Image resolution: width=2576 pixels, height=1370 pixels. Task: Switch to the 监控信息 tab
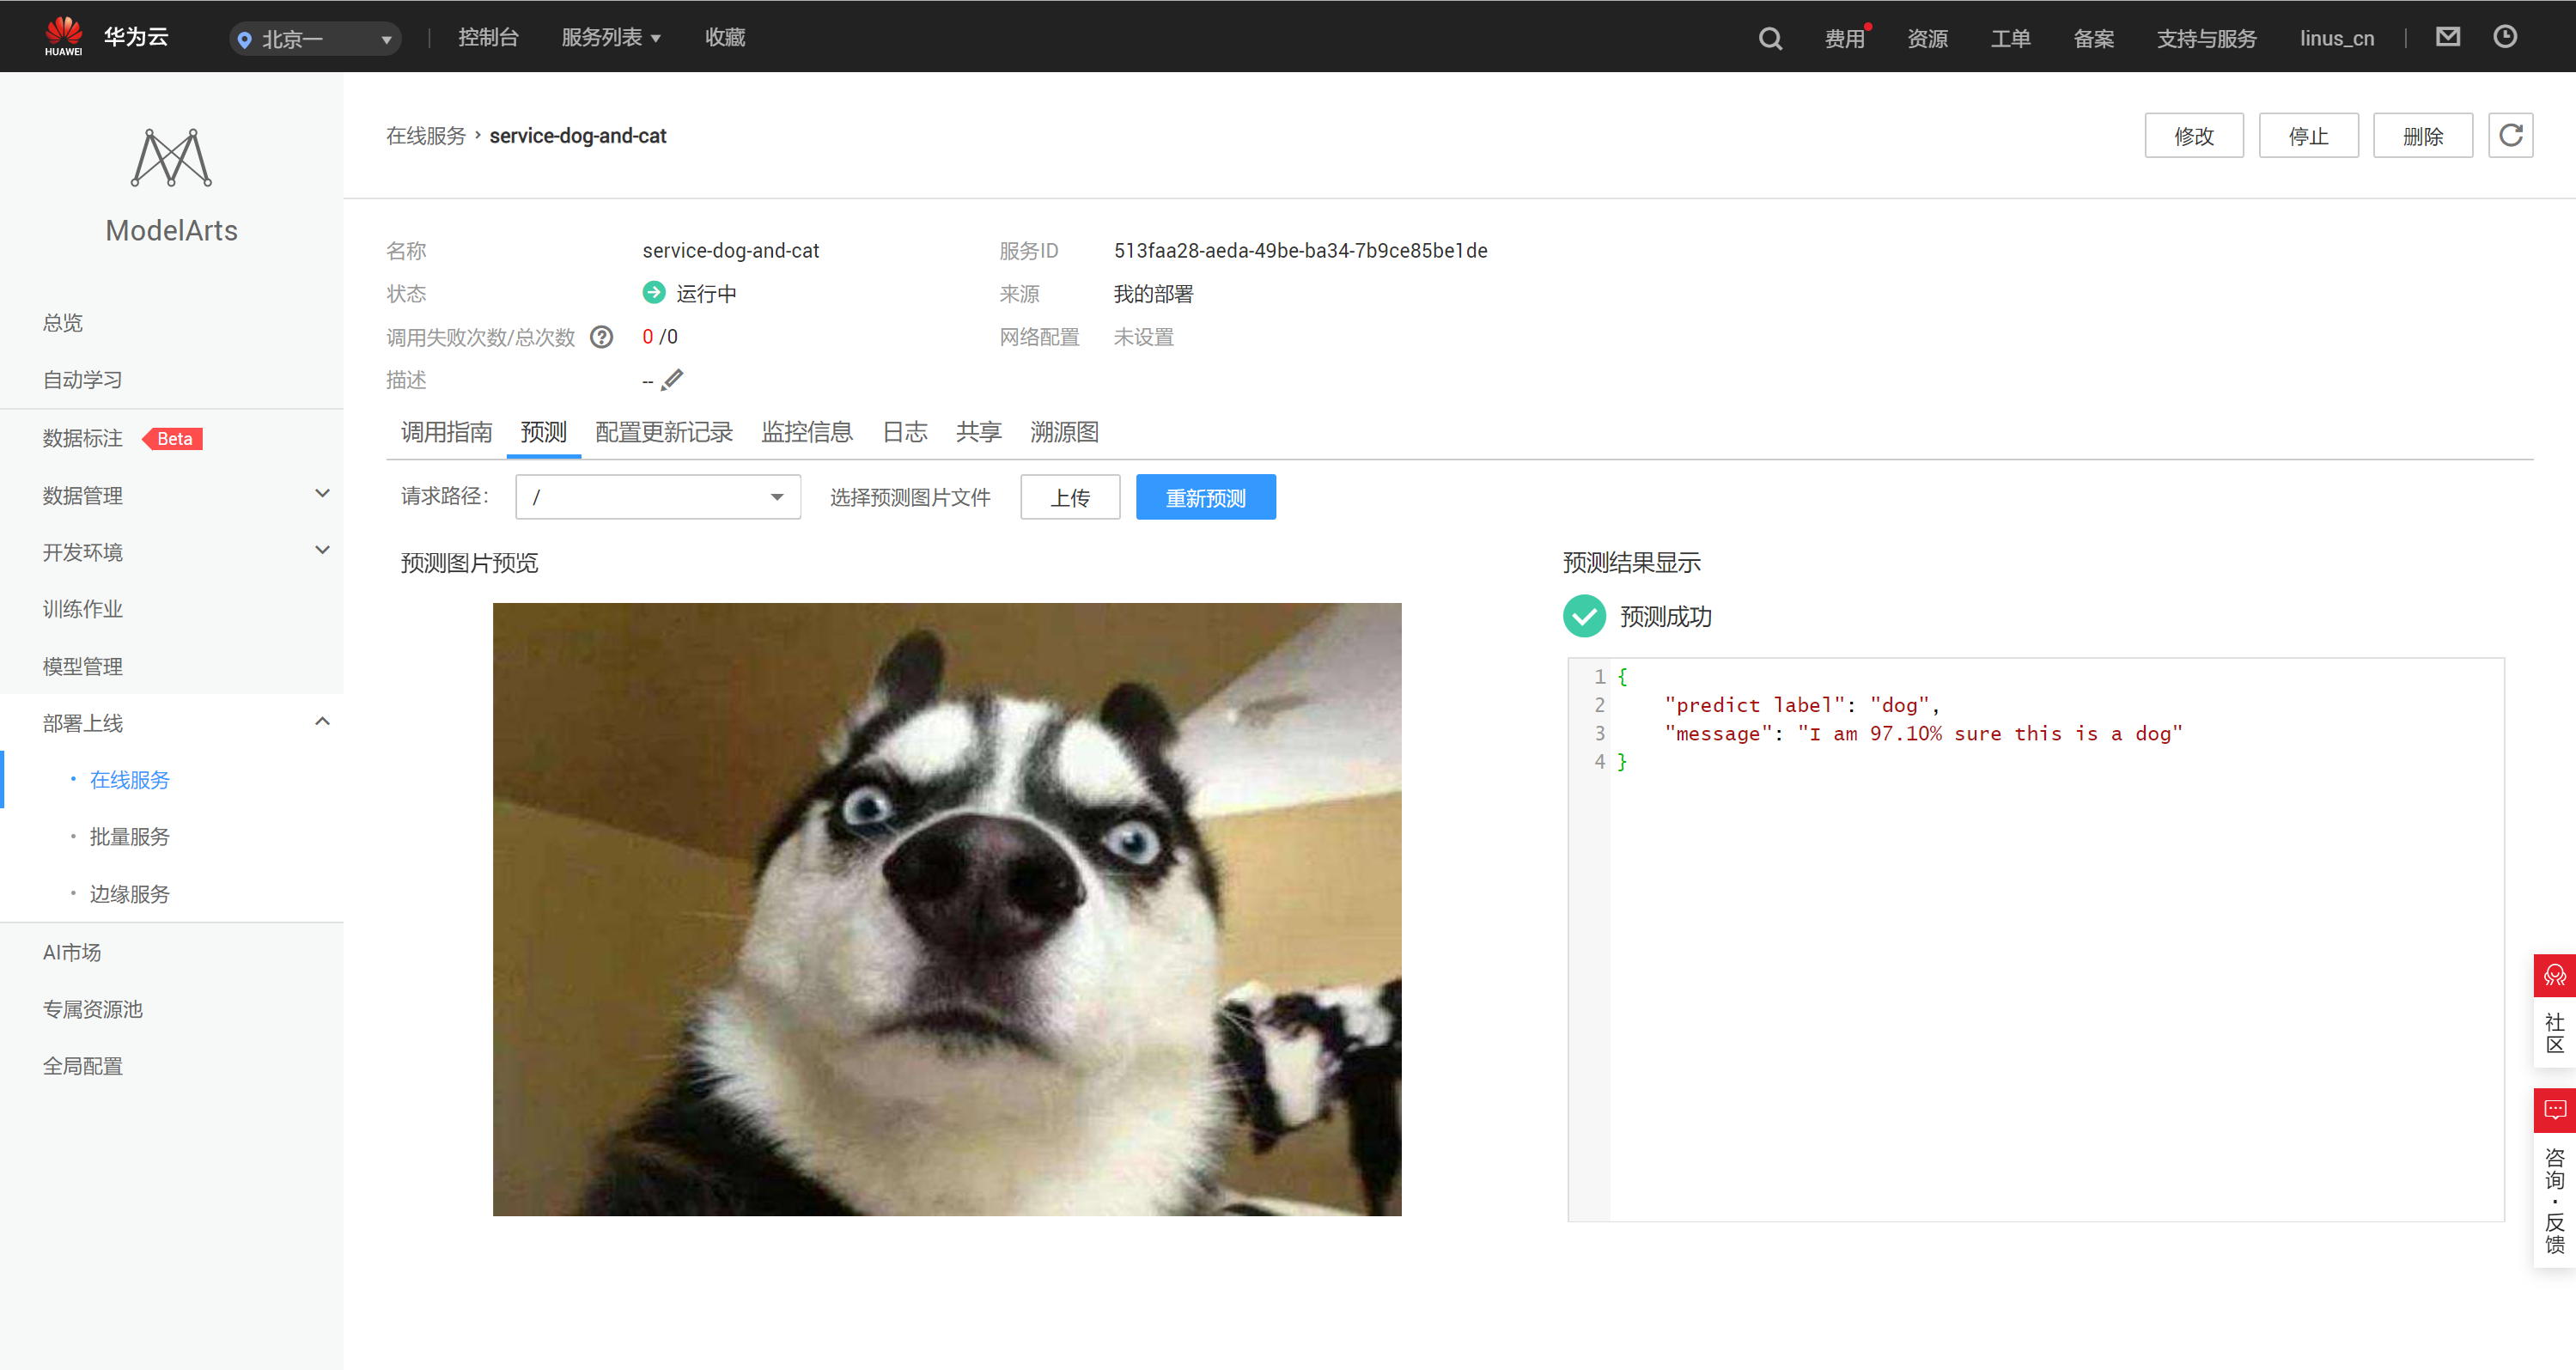tap(806, 432)
